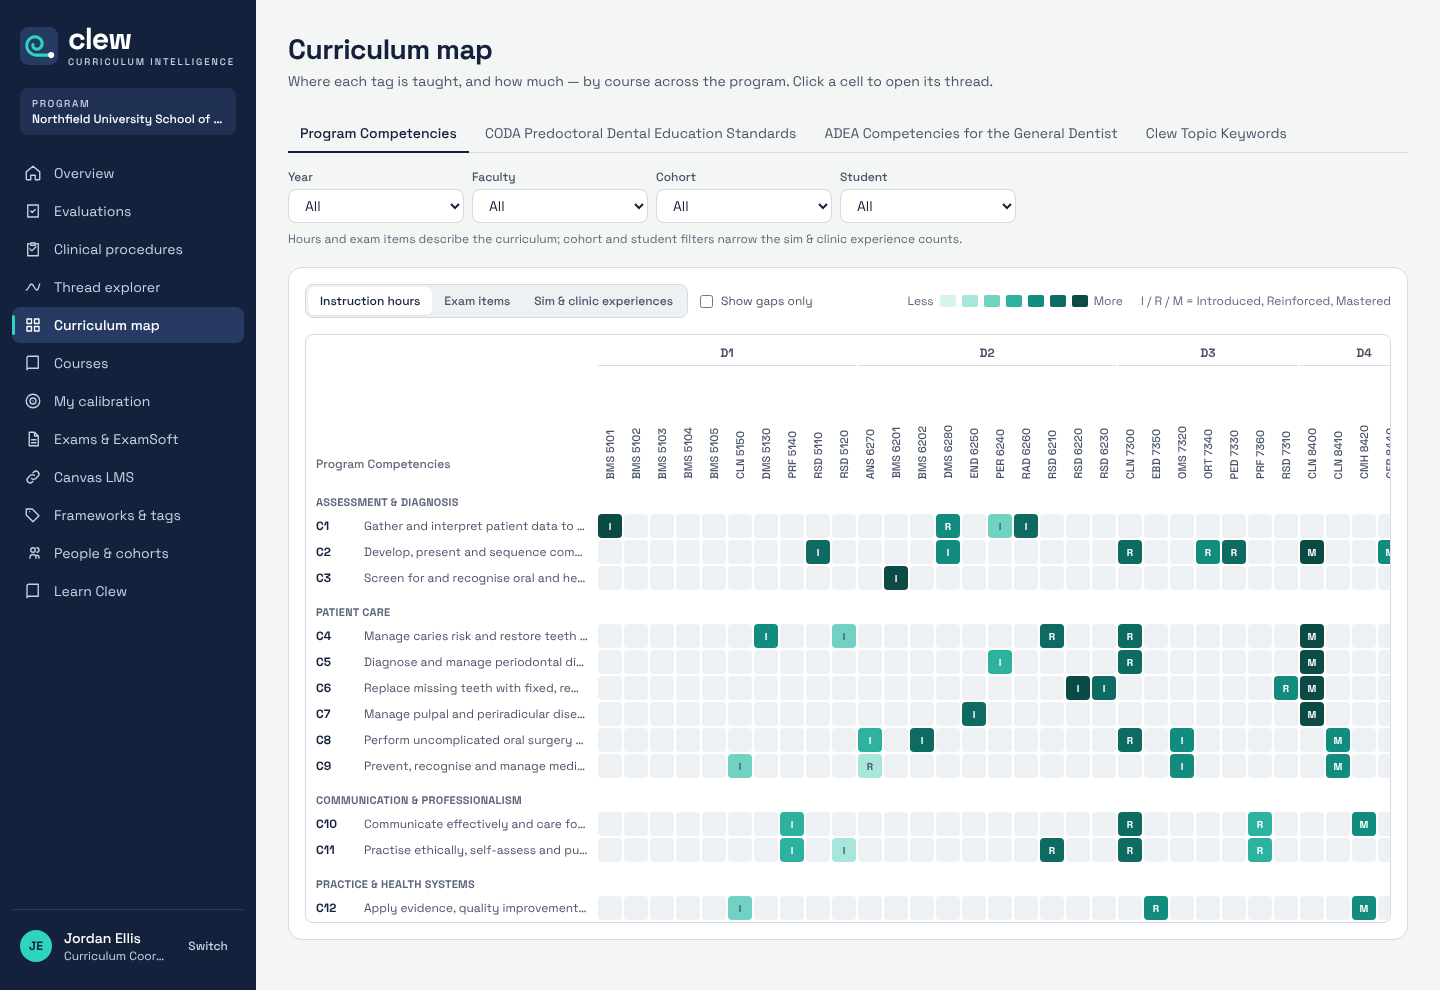The image size is (1440, 990).
Task: Click the Evaluations checkbox icon in sidebar
Action: (x=33, y=211)
